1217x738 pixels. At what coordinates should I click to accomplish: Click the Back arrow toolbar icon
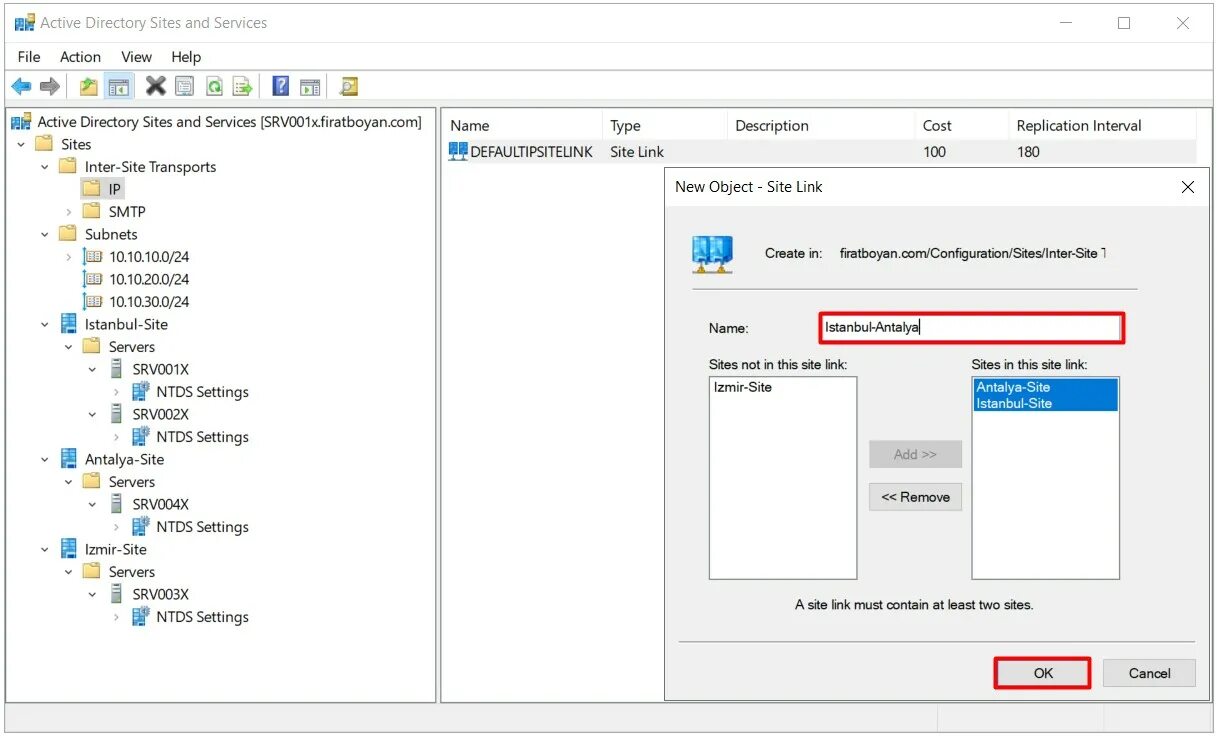(21, 87)
